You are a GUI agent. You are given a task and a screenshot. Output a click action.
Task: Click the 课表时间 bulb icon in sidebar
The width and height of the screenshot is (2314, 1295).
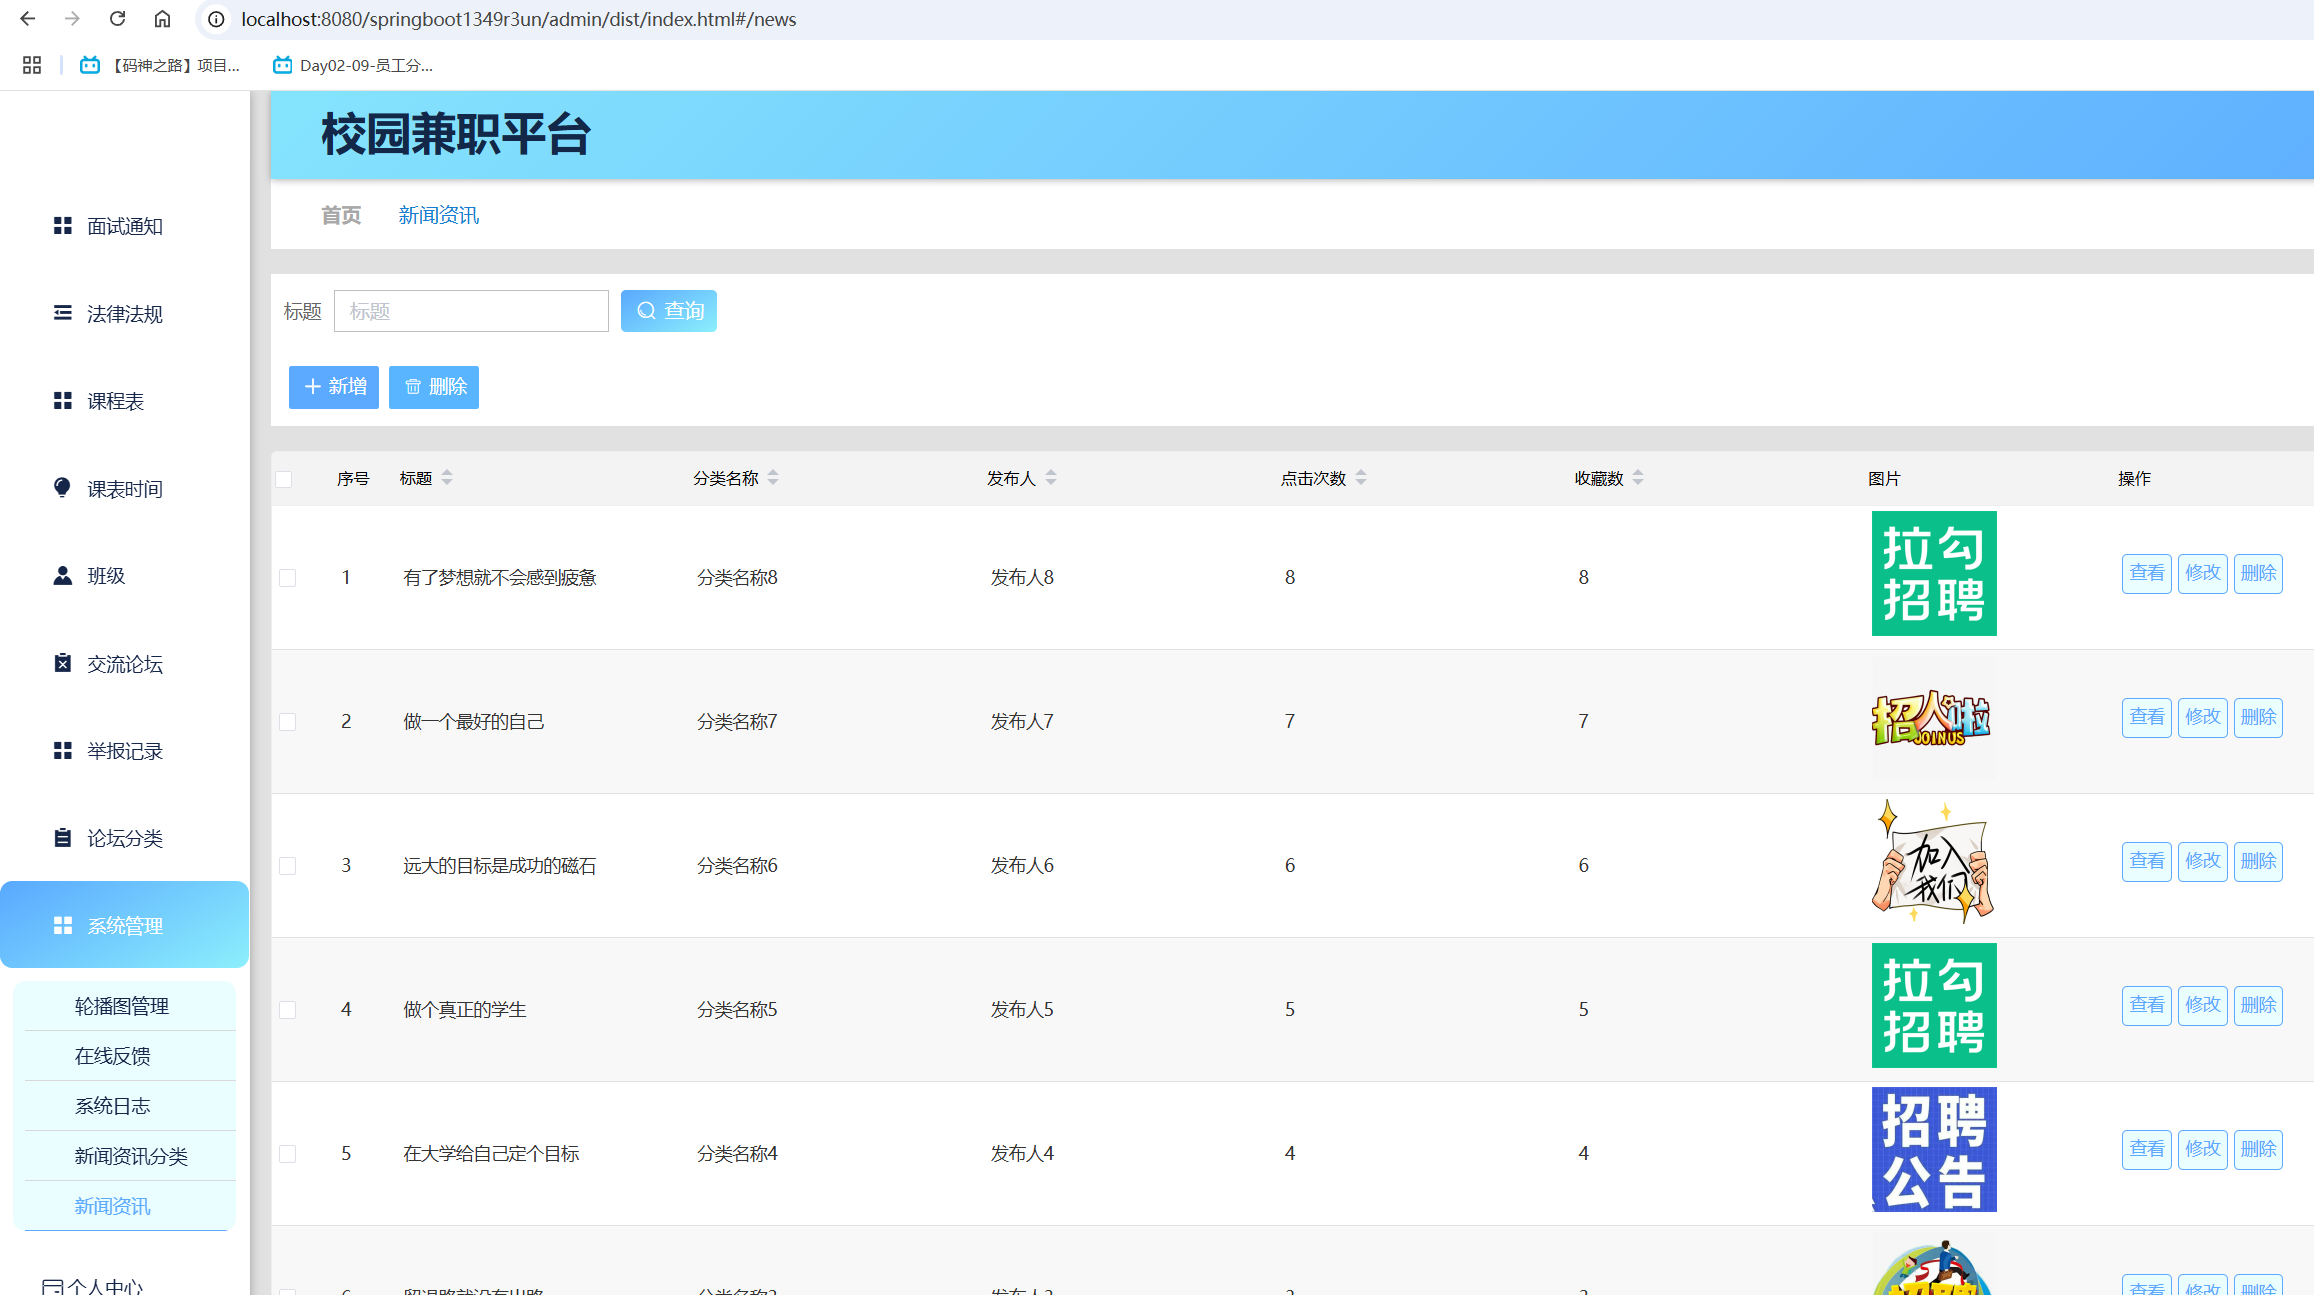click(x=62, y=488)
